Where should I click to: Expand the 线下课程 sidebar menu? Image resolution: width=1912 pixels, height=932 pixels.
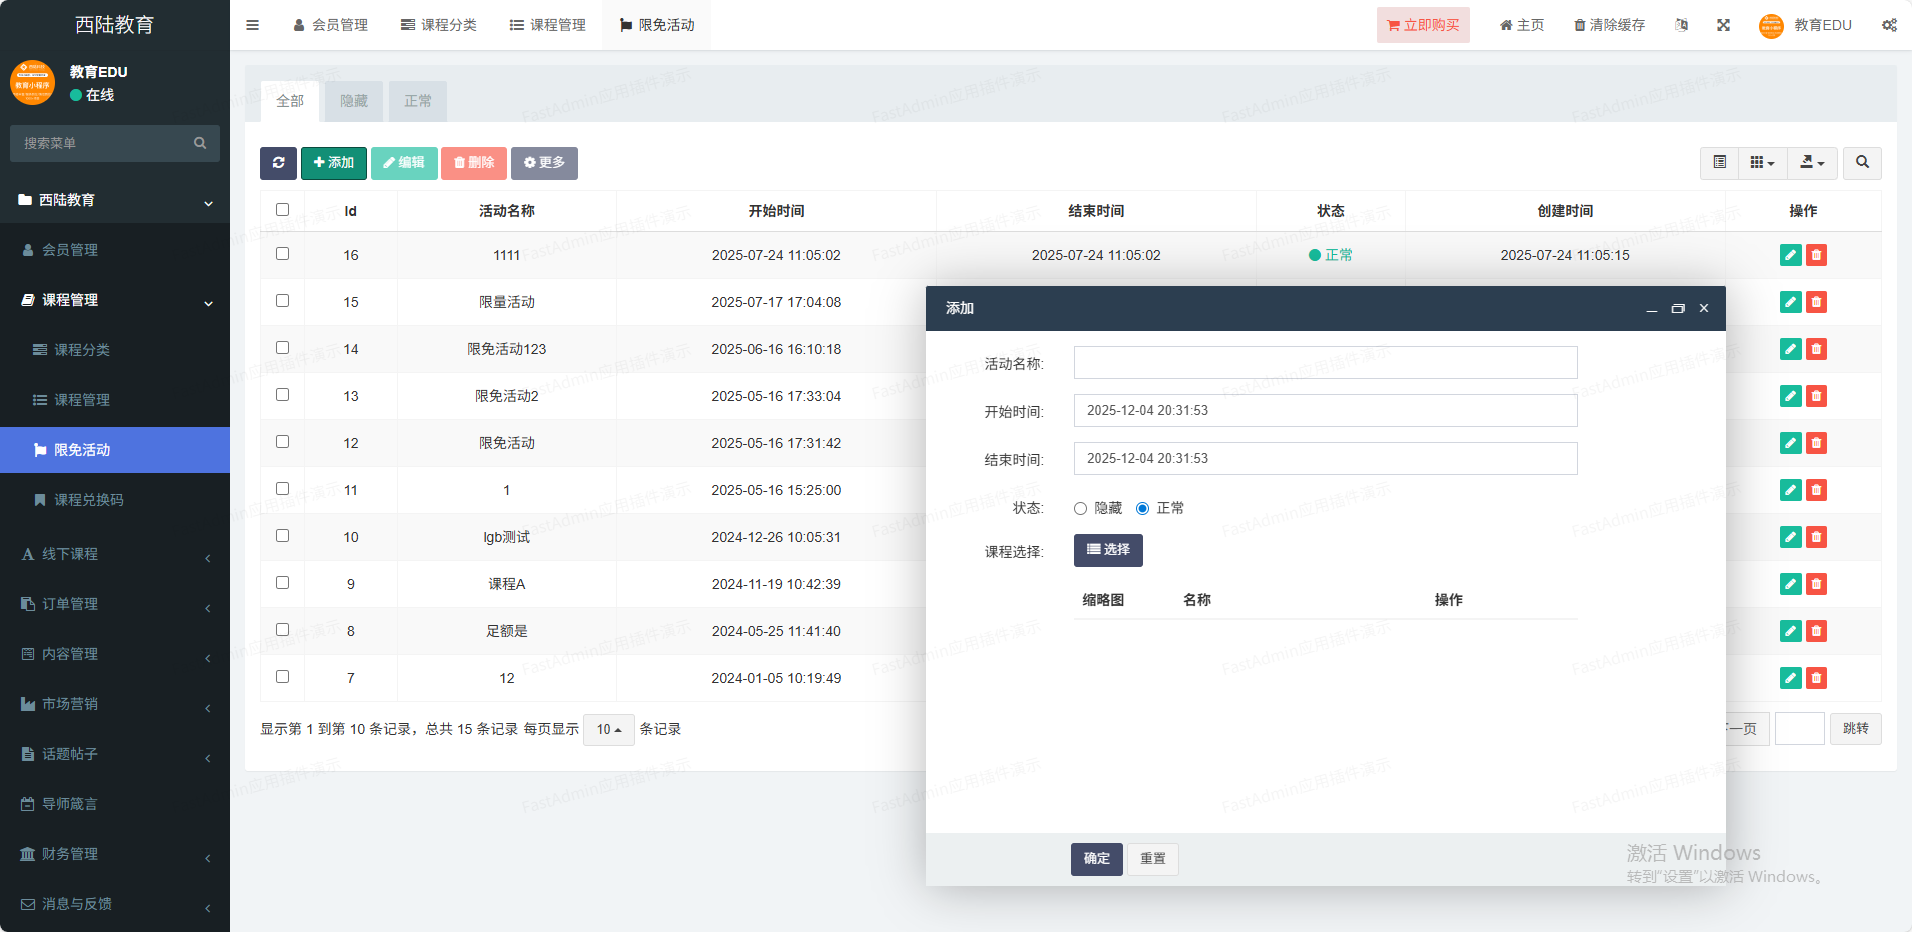point(115,554)
